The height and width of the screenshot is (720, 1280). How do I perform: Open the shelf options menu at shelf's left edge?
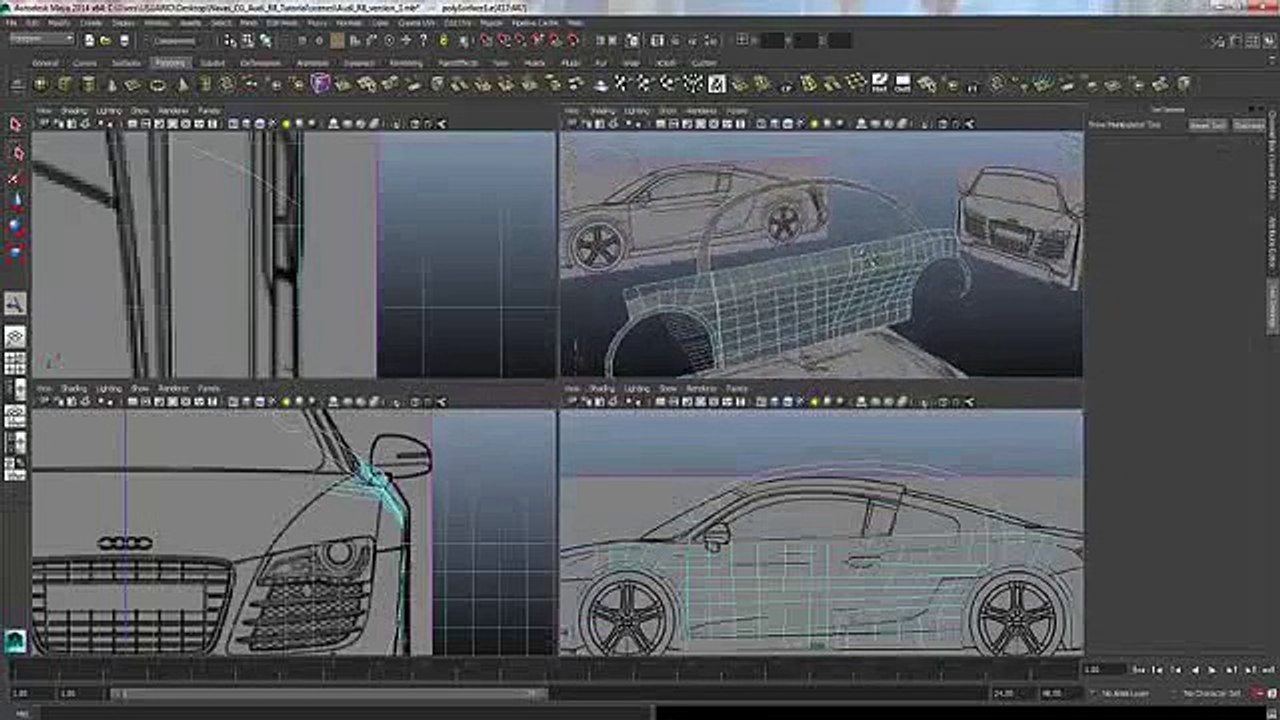(15, 85)
